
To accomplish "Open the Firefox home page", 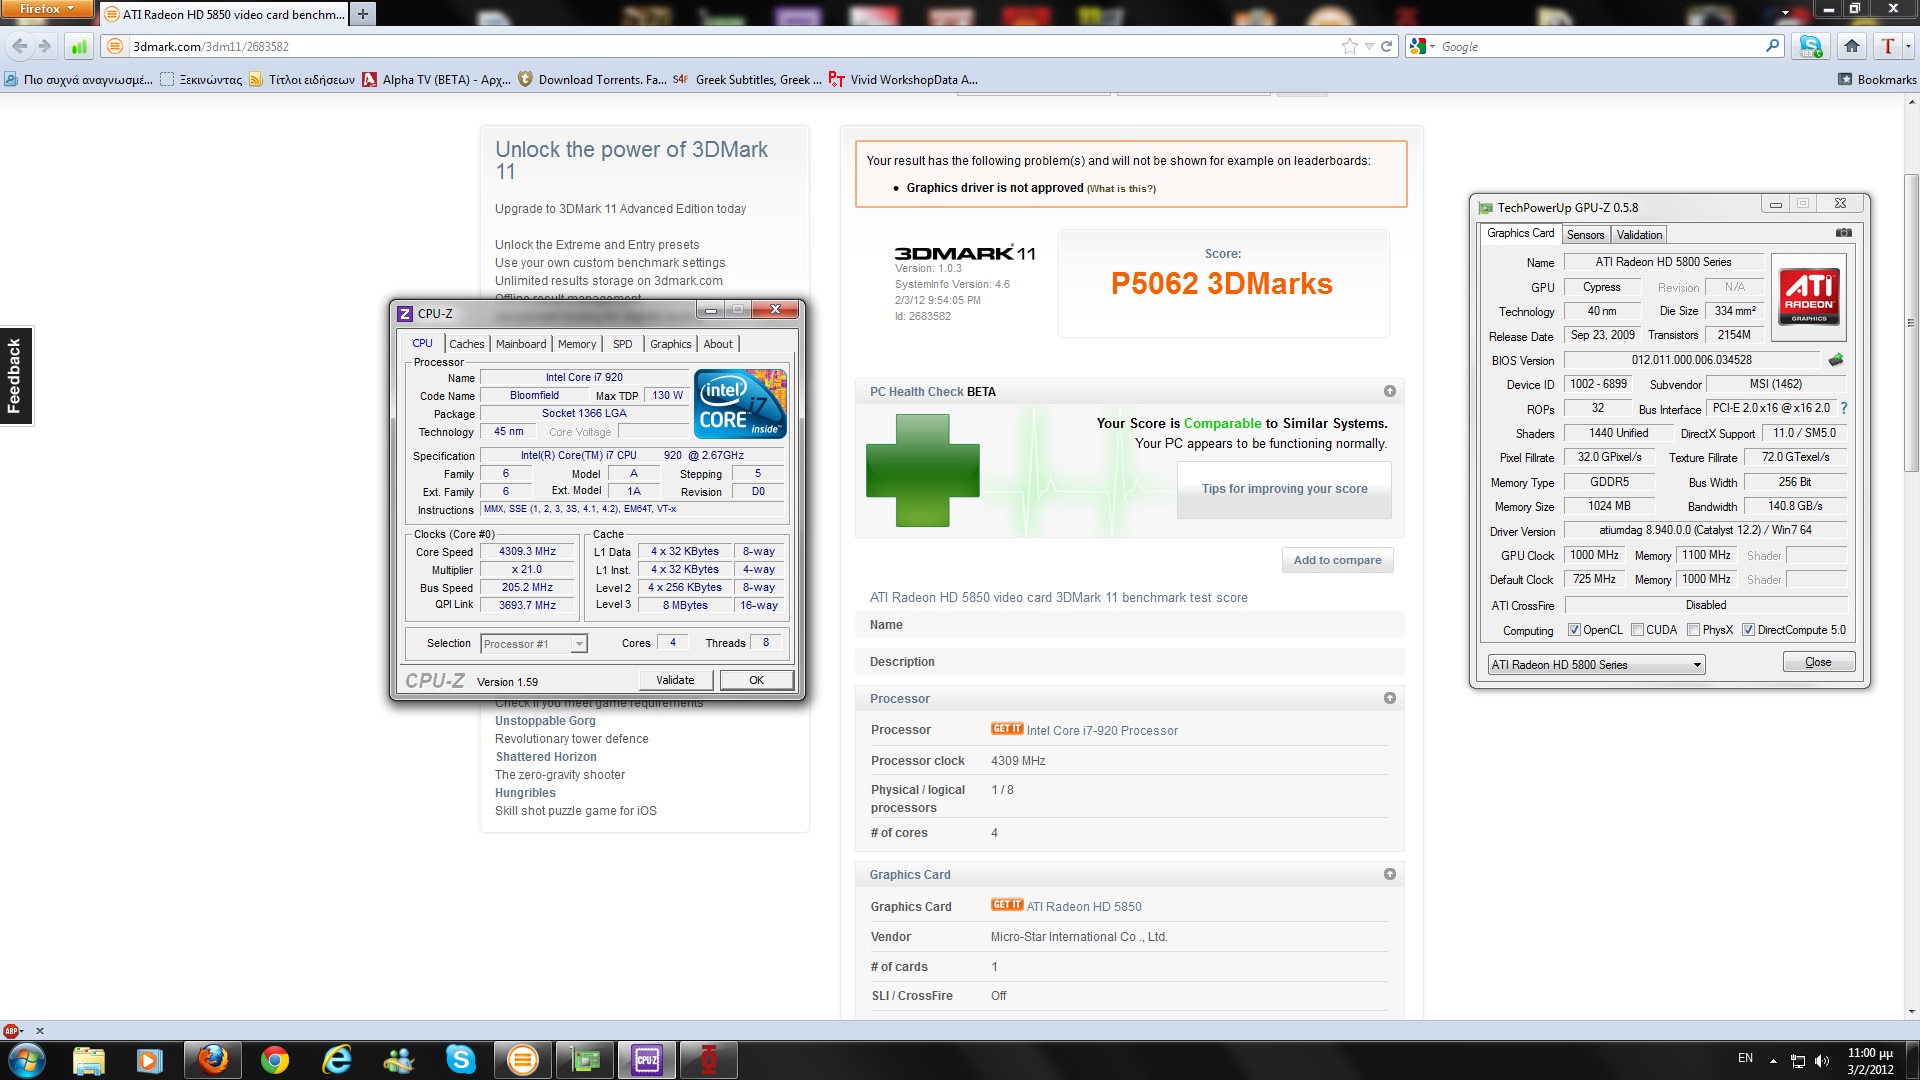I will pos(1852,46).
